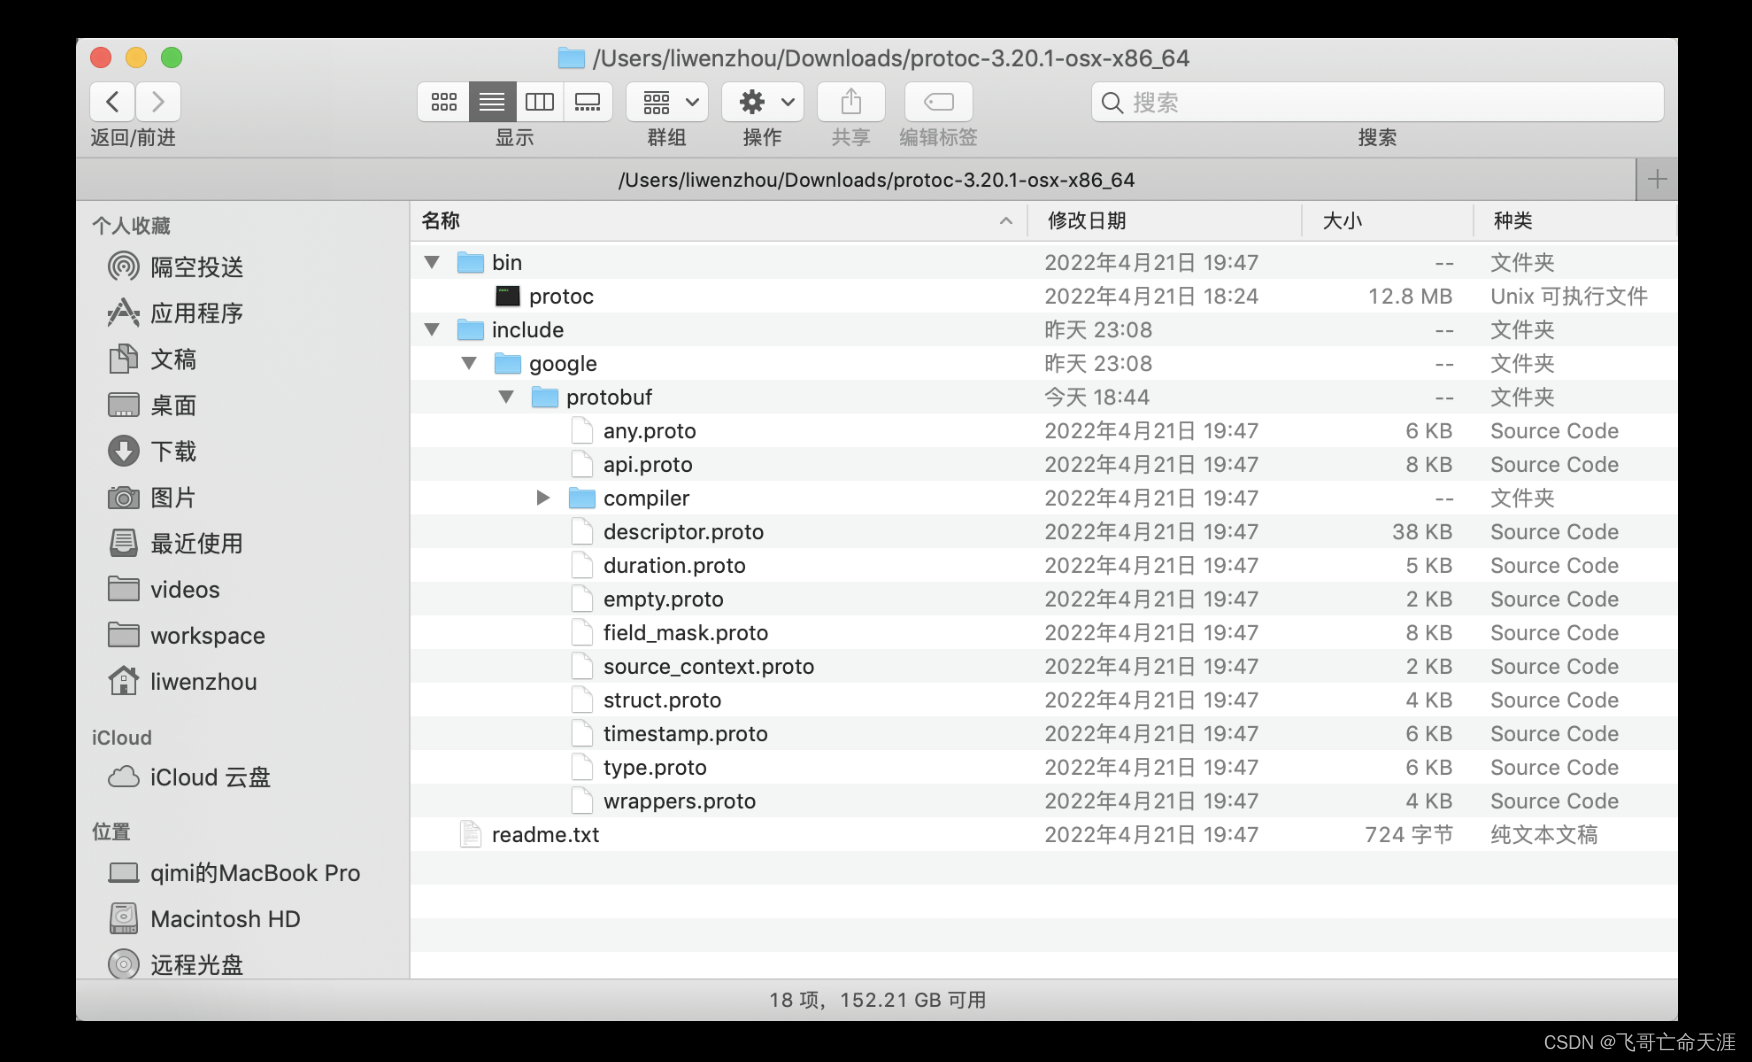Open AirDrop 隔空投送 in sidebar
The image size is (1752, 1062).
click(x=176, y=267)
